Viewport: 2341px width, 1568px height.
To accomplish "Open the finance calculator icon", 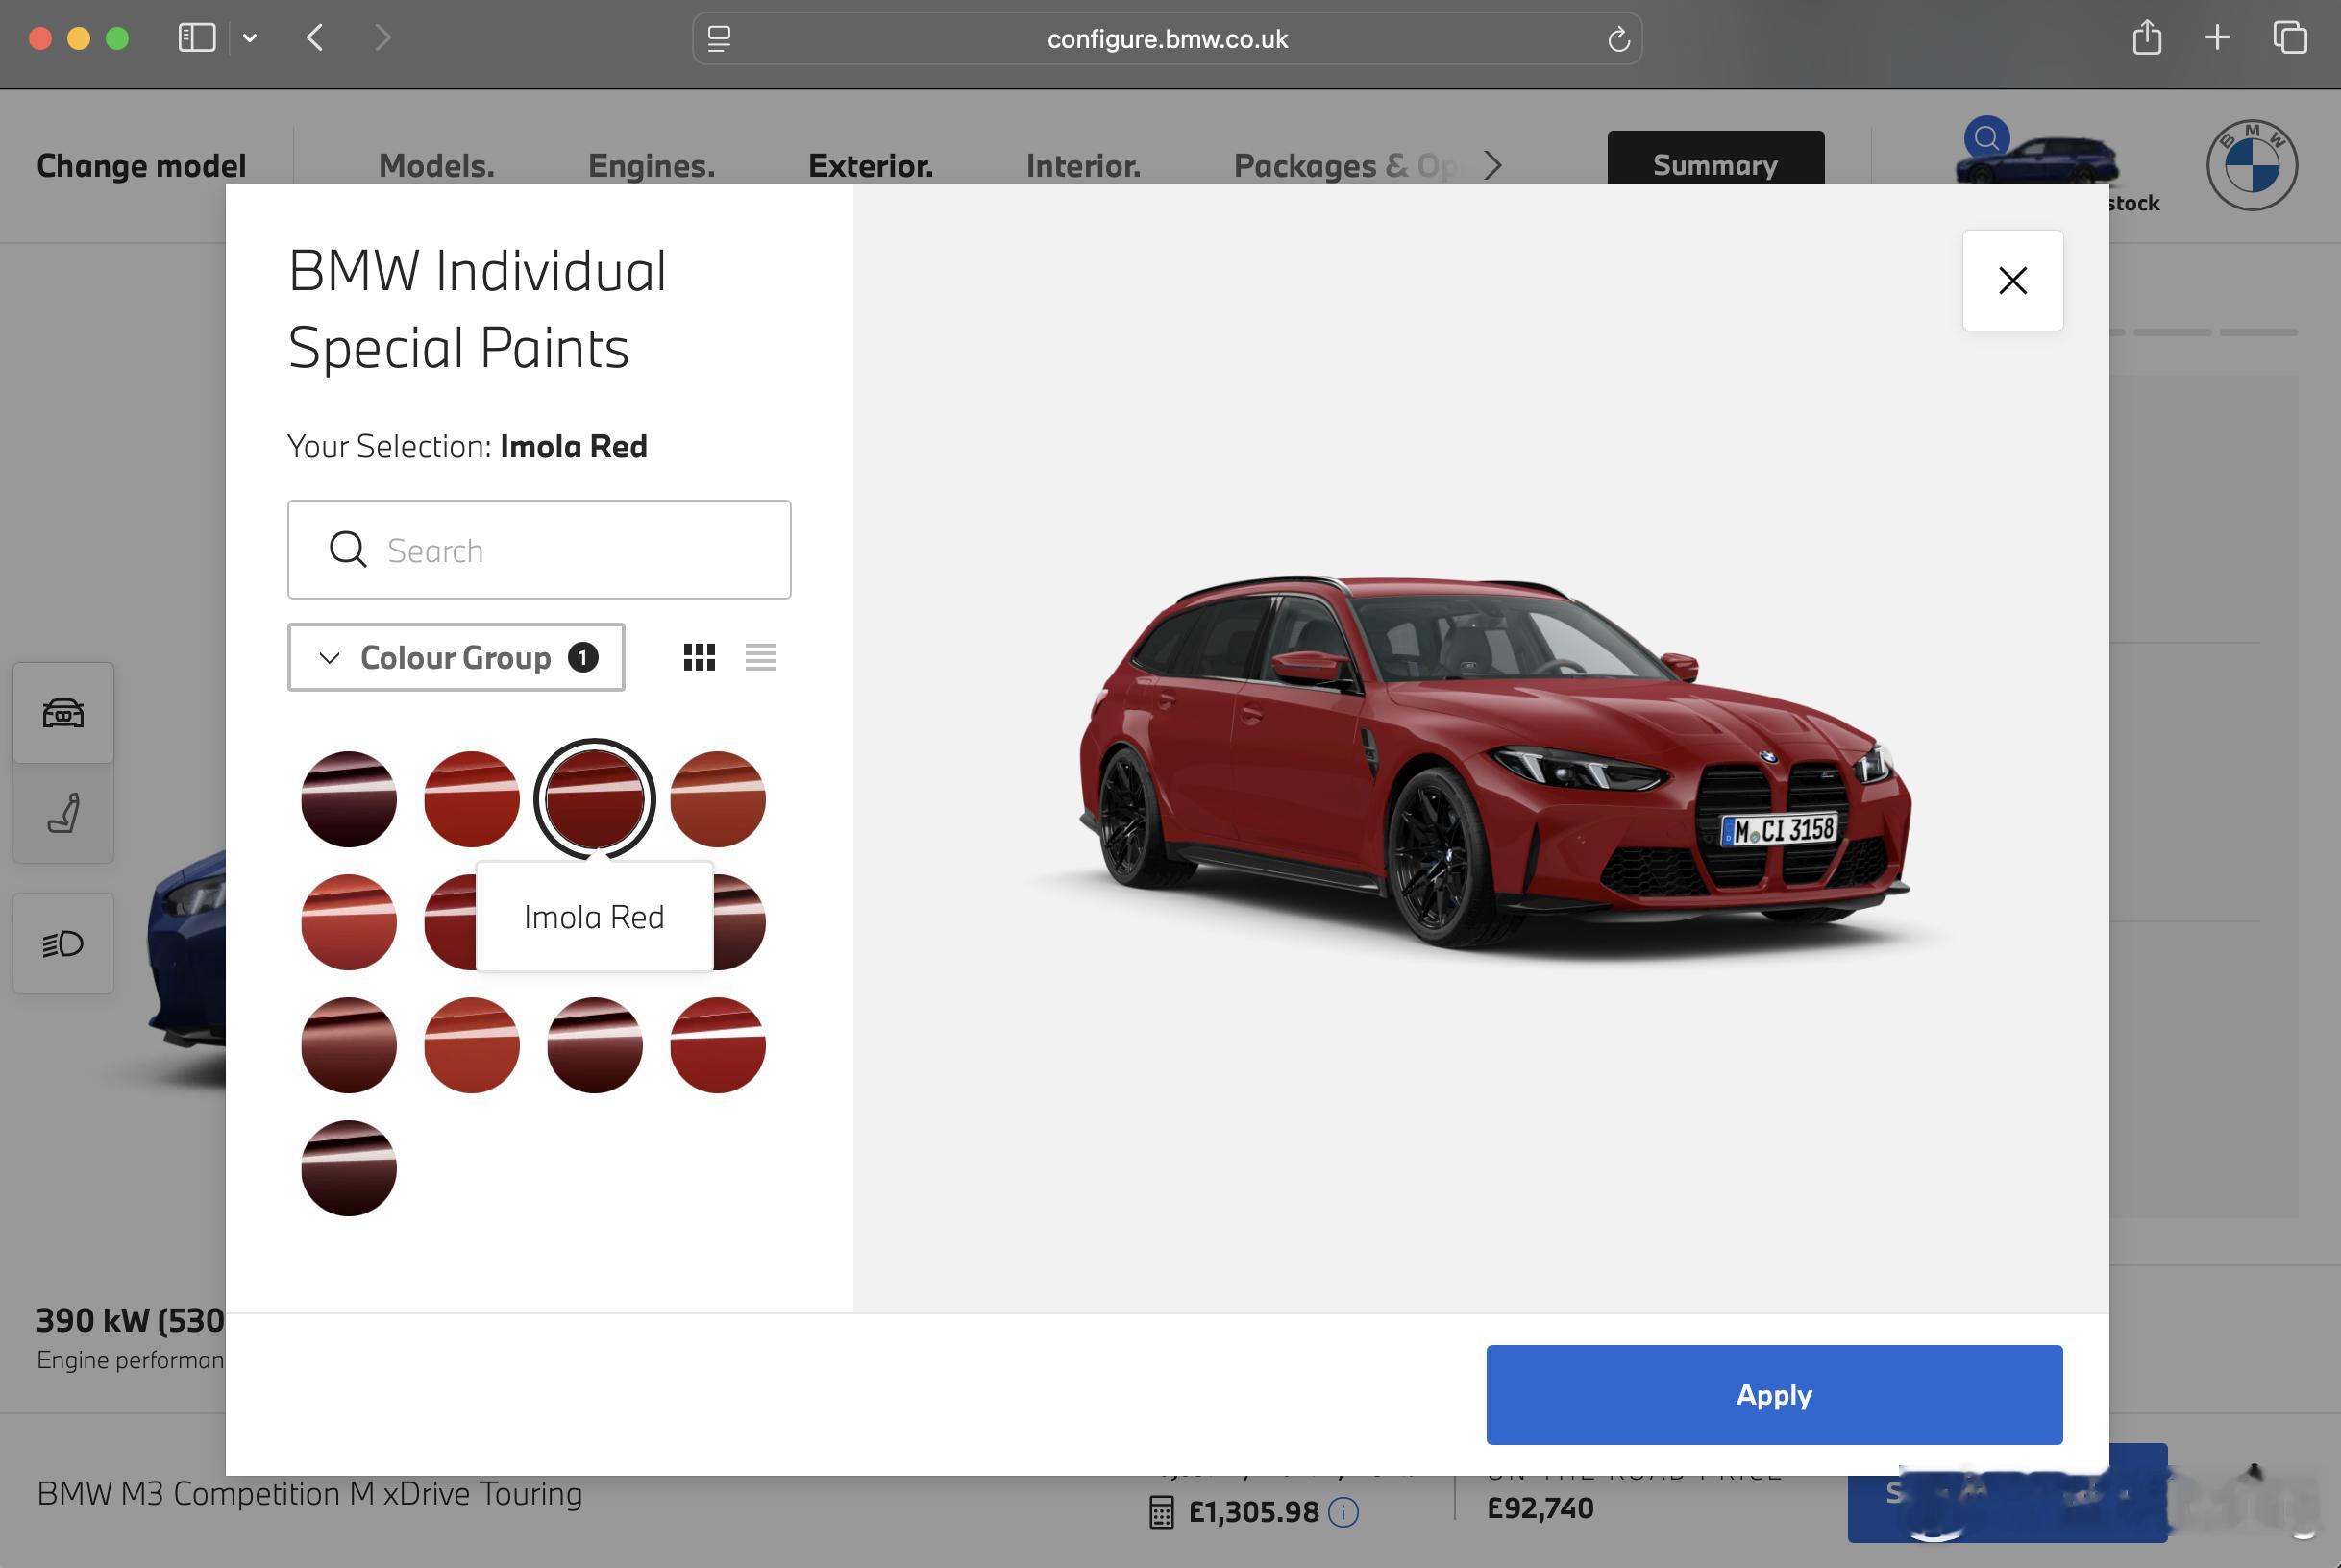I will click(1161, 1511).
